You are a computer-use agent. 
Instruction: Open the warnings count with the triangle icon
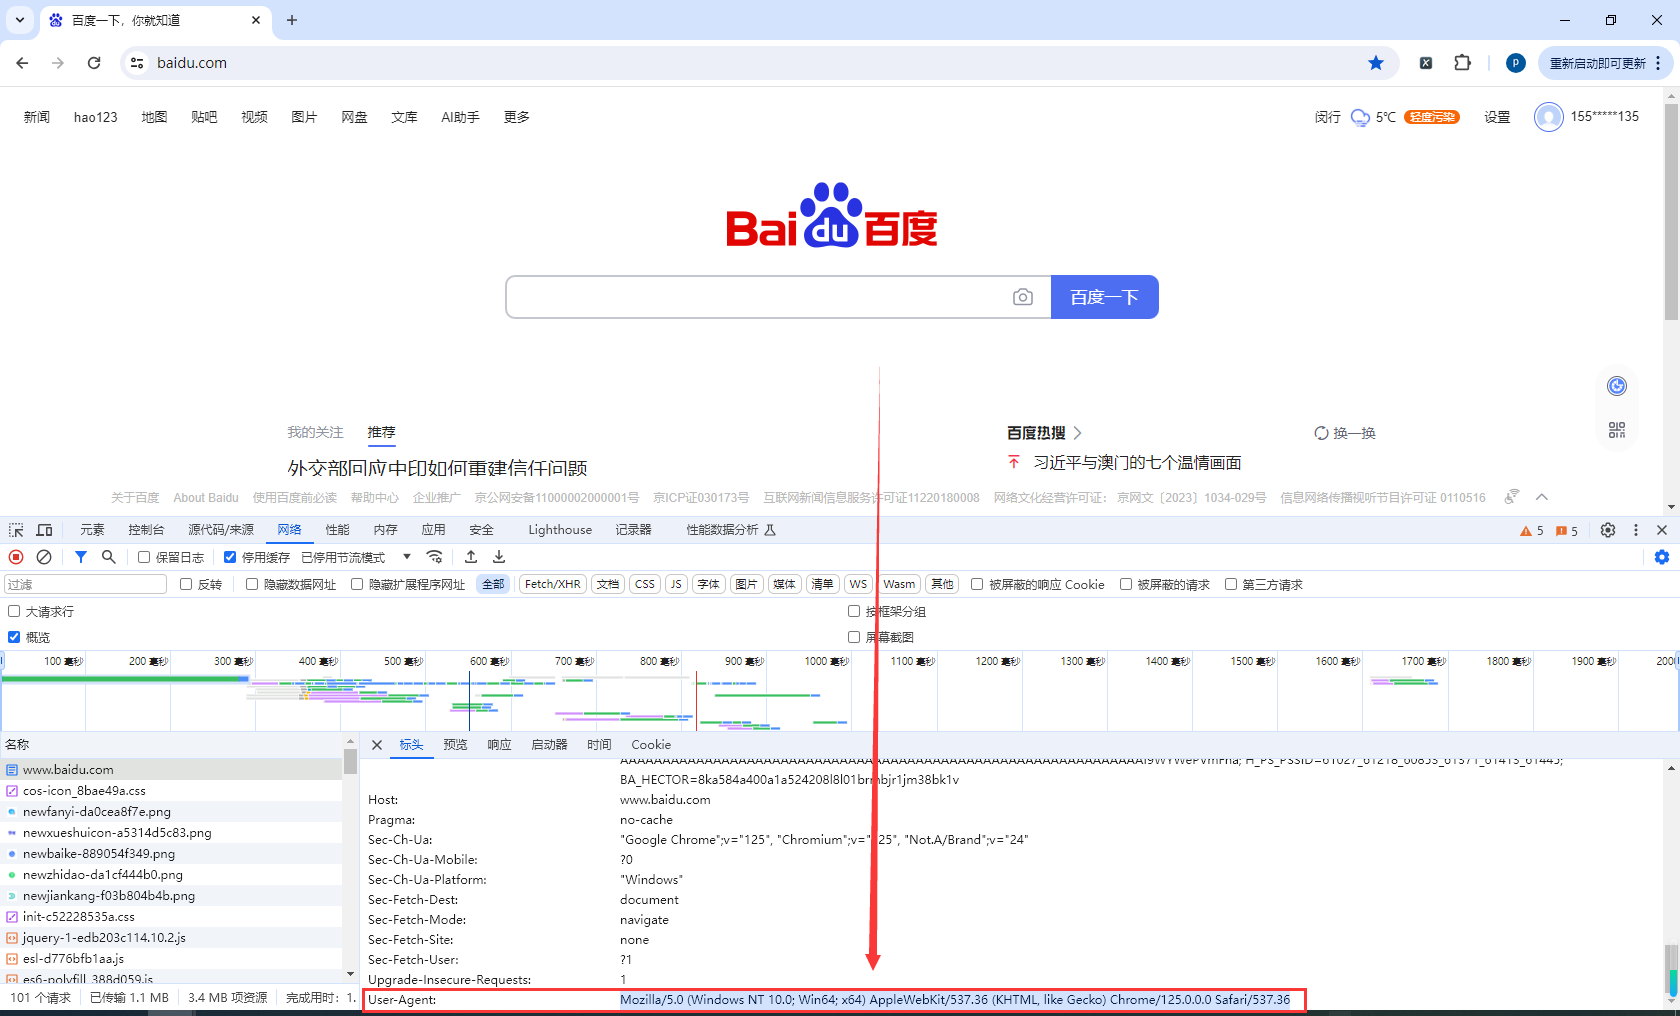coord(1532,531)
